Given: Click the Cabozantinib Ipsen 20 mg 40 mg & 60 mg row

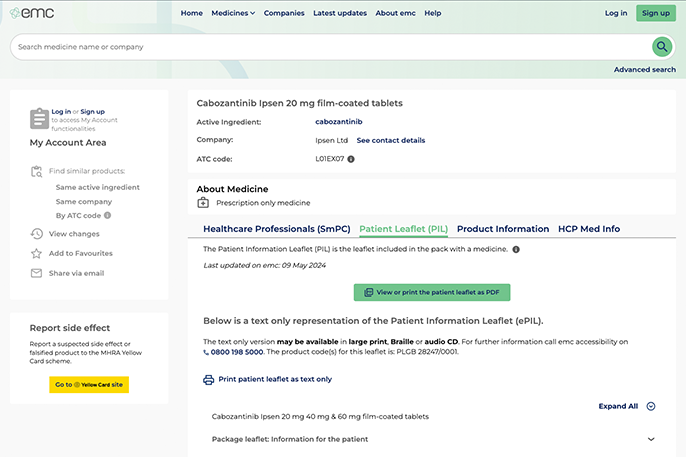Looking at the screenshot, I should click(320, 416).
